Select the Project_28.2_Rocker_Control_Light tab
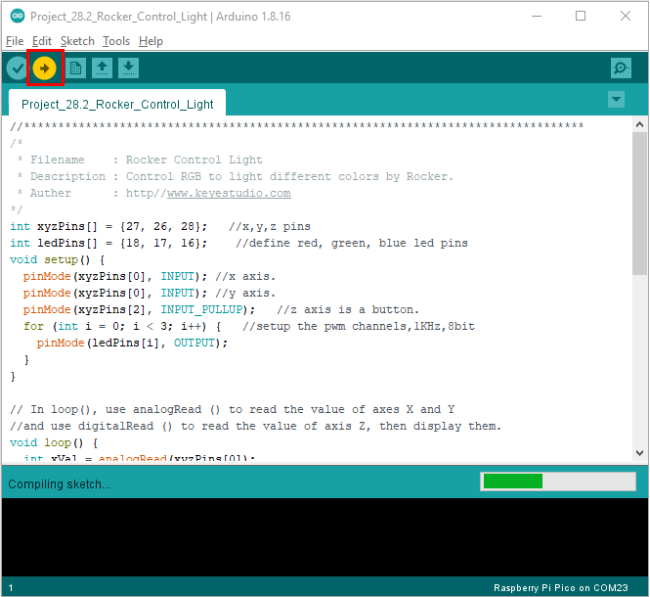The width and height of the screenshot is (650, 597). pos(117,104)
